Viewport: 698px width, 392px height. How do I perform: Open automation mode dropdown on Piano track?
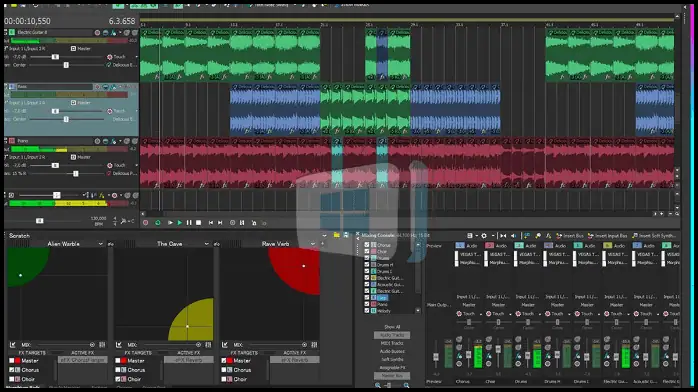pyautogui.click(x=136, y=166)
